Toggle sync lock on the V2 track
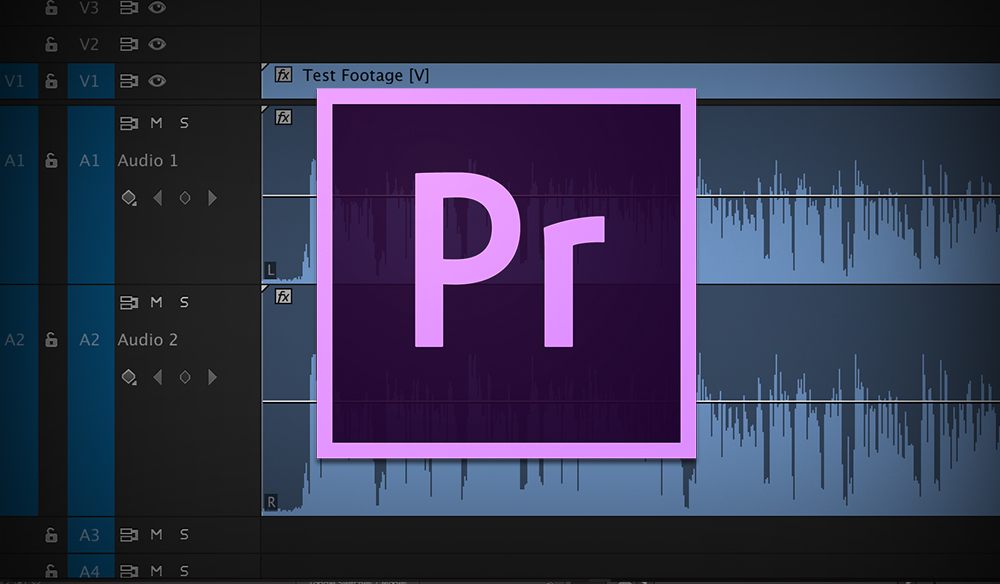The width and height of the screenshot is (1000, 584). point(128,44)
